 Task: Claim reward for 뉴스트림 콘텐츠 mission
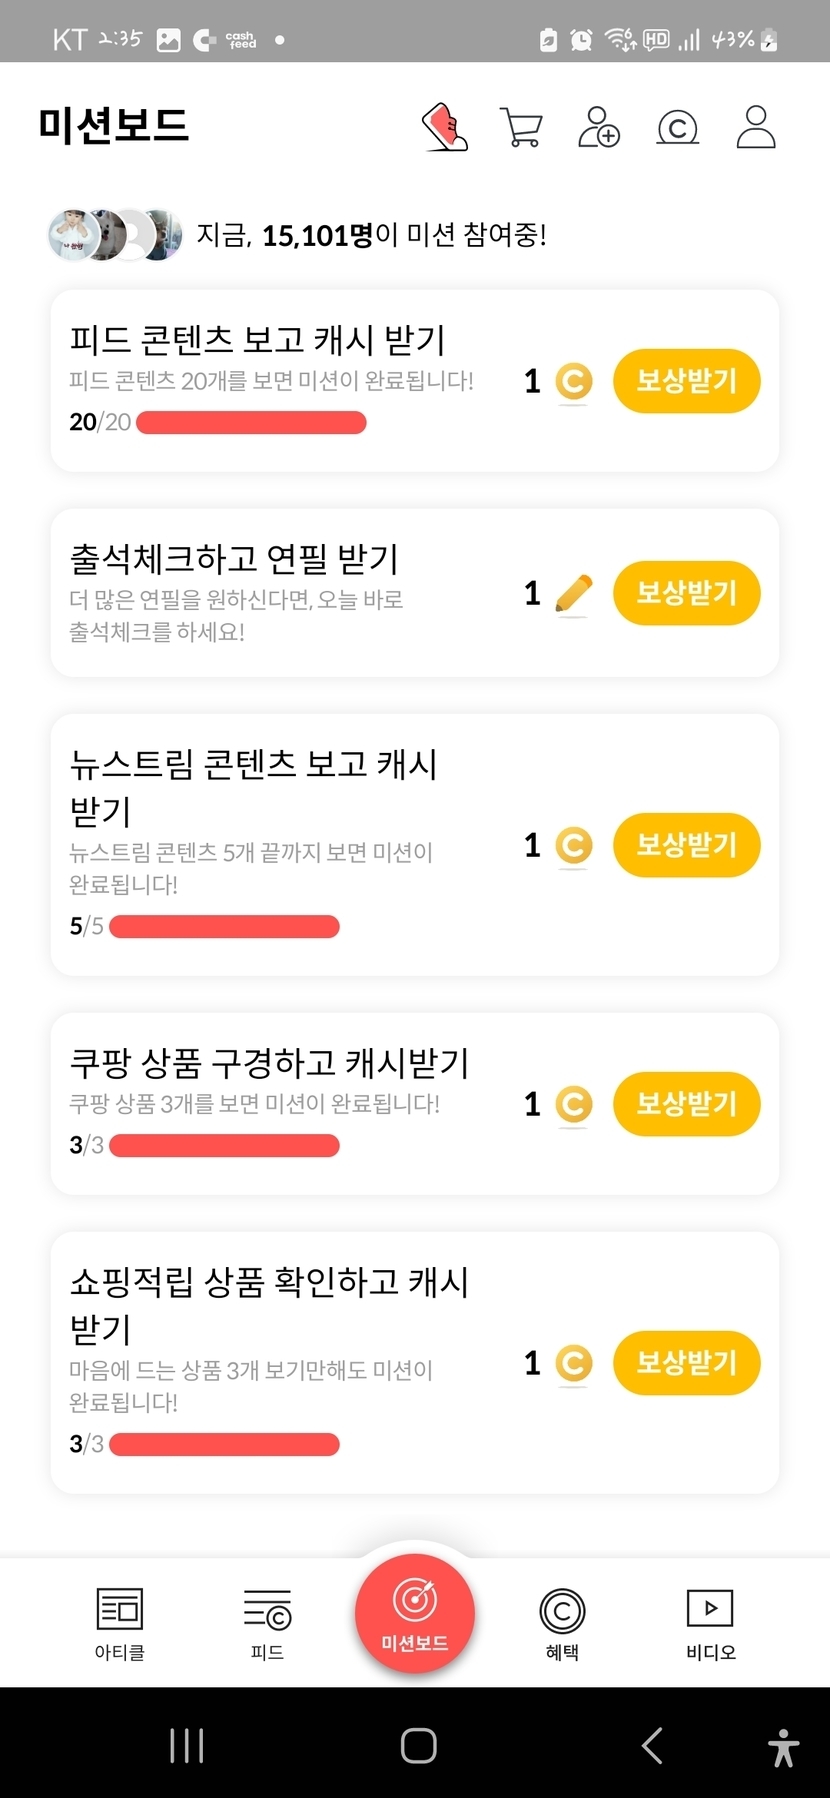686,845
